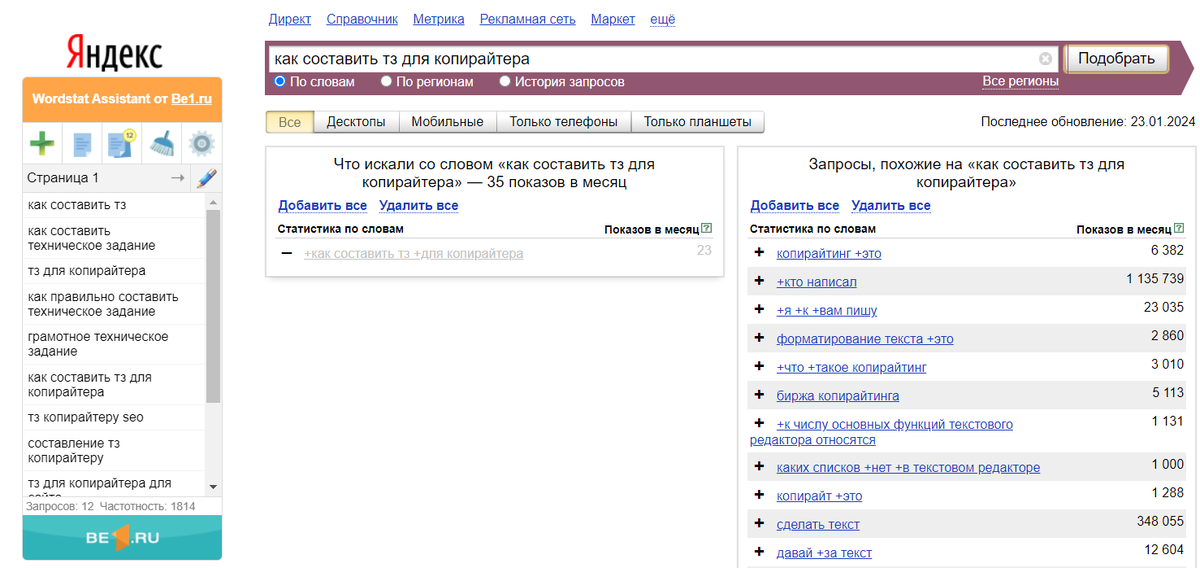Switch to the Только планшеты tab
The image size is (1200, 568).
pyautogui.click(x=697, y=122)
